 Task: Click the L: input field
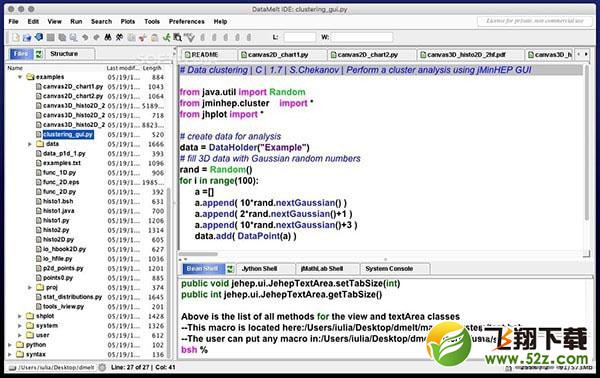[x=300, y=37]
